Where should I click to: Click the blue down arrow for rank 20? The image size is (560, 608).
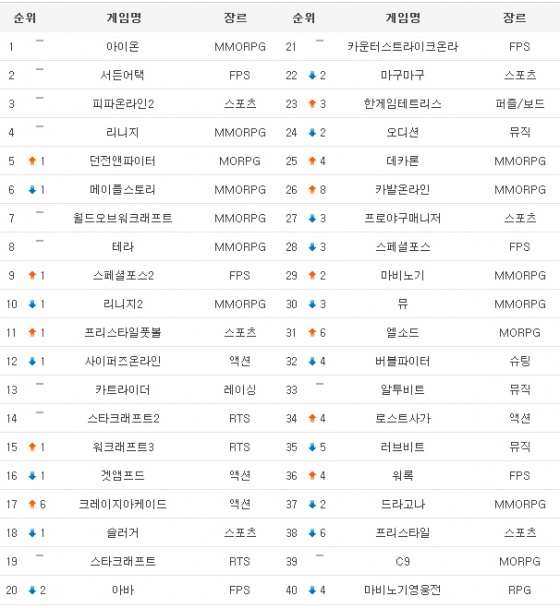tap(32, 590)
